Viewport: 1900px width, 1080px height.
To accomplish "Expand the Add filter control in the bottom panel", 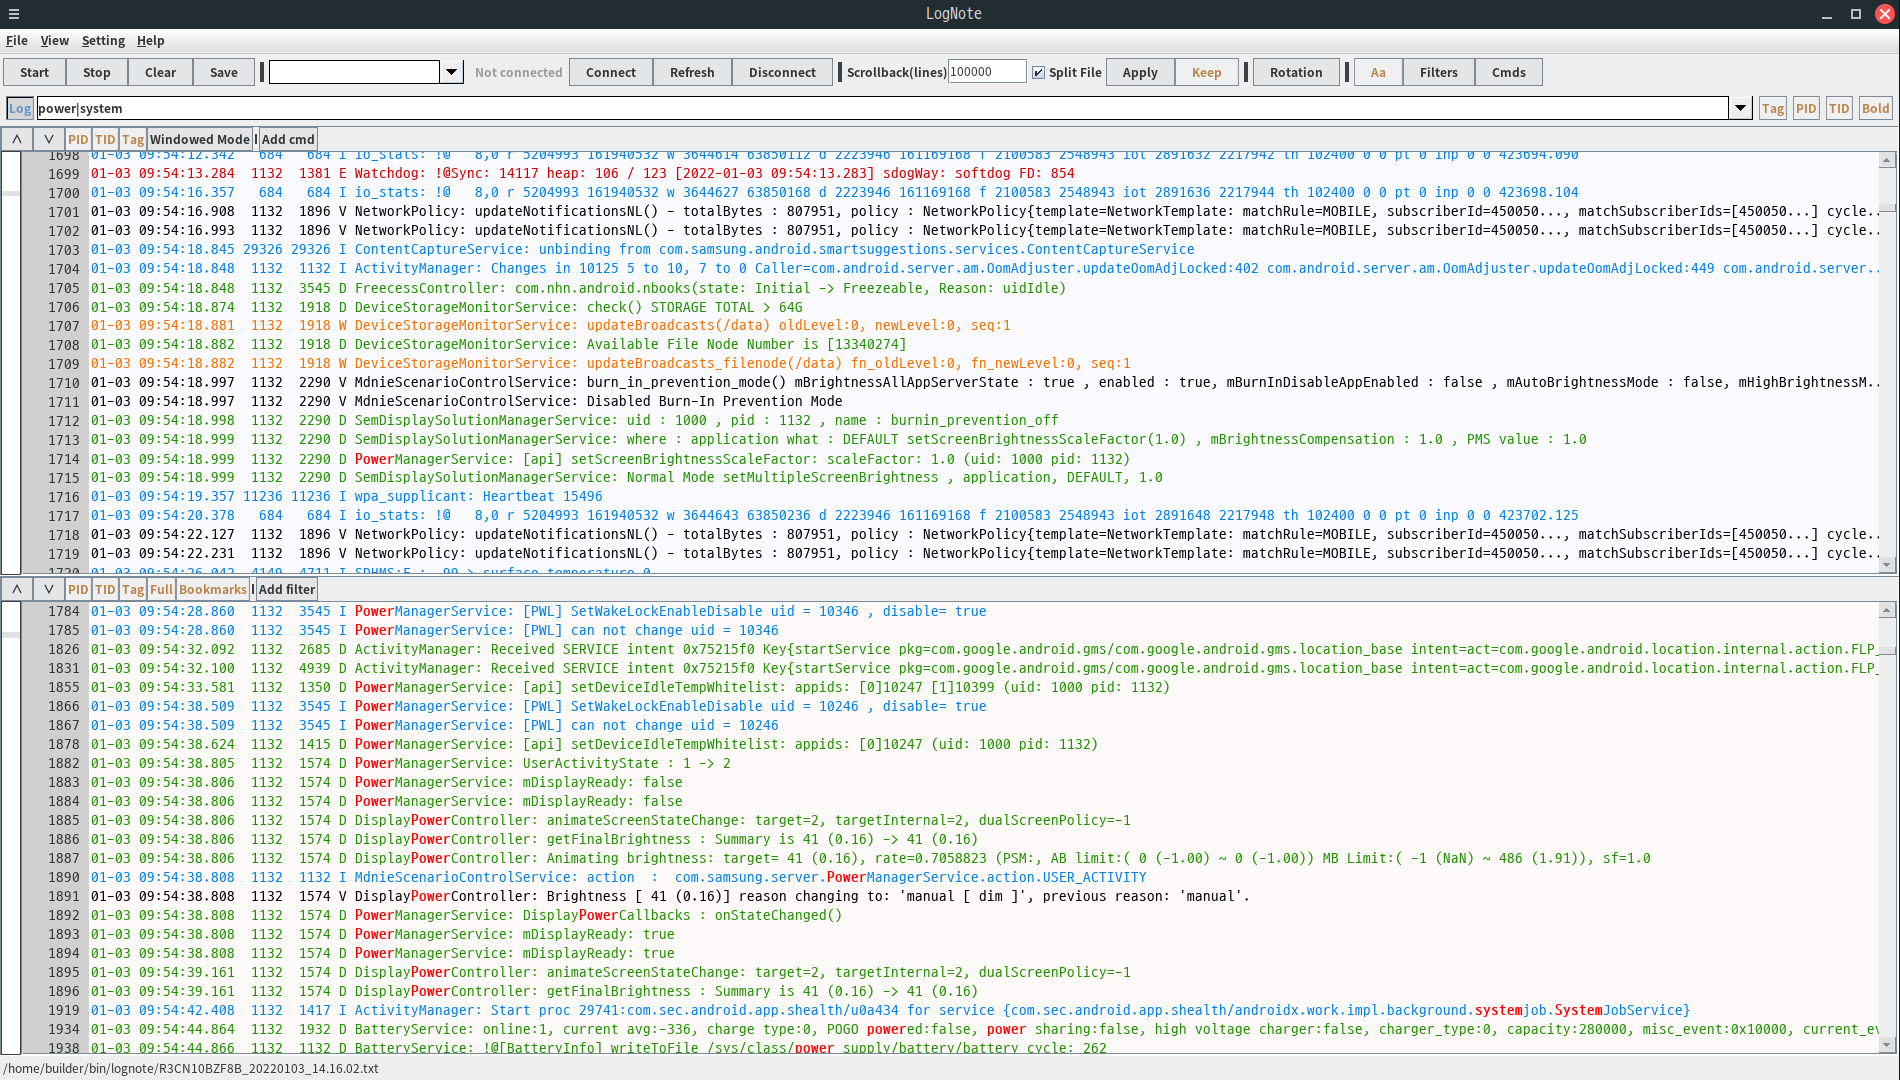I will (286, 589).
